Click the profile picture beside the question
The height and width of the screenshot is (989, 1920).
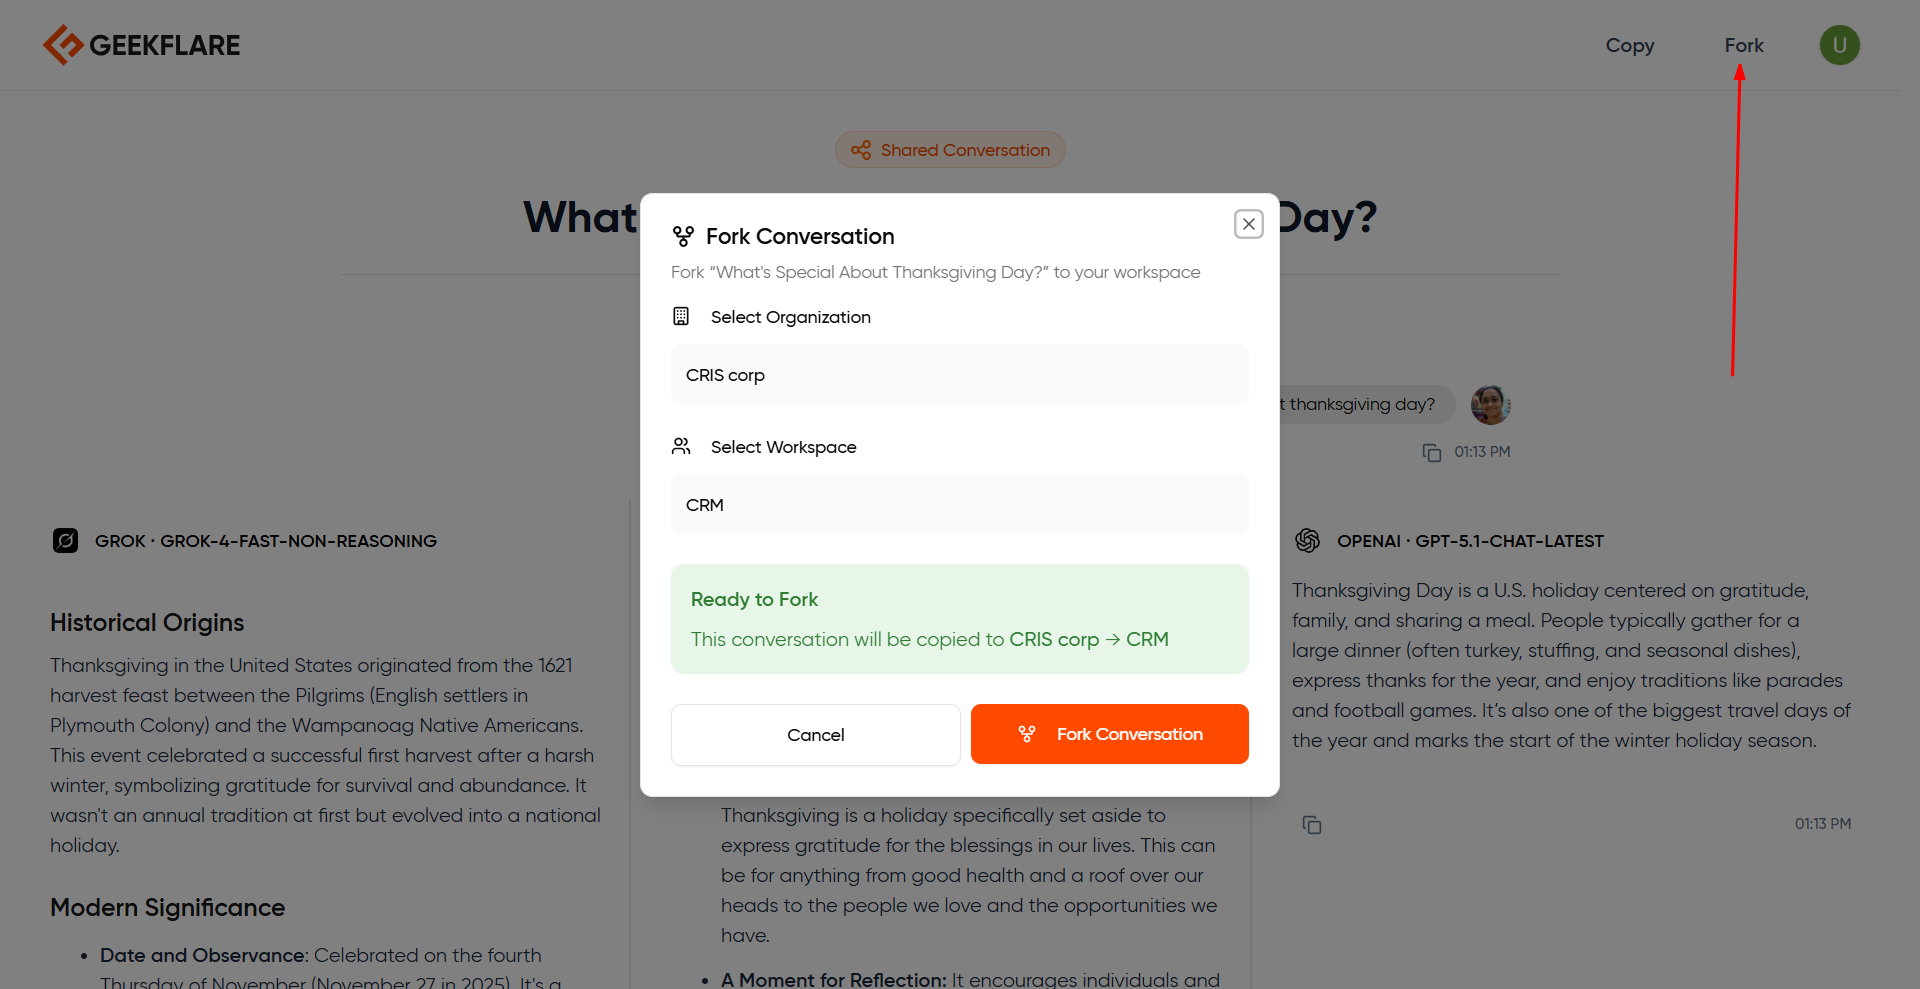(1489, 404)
